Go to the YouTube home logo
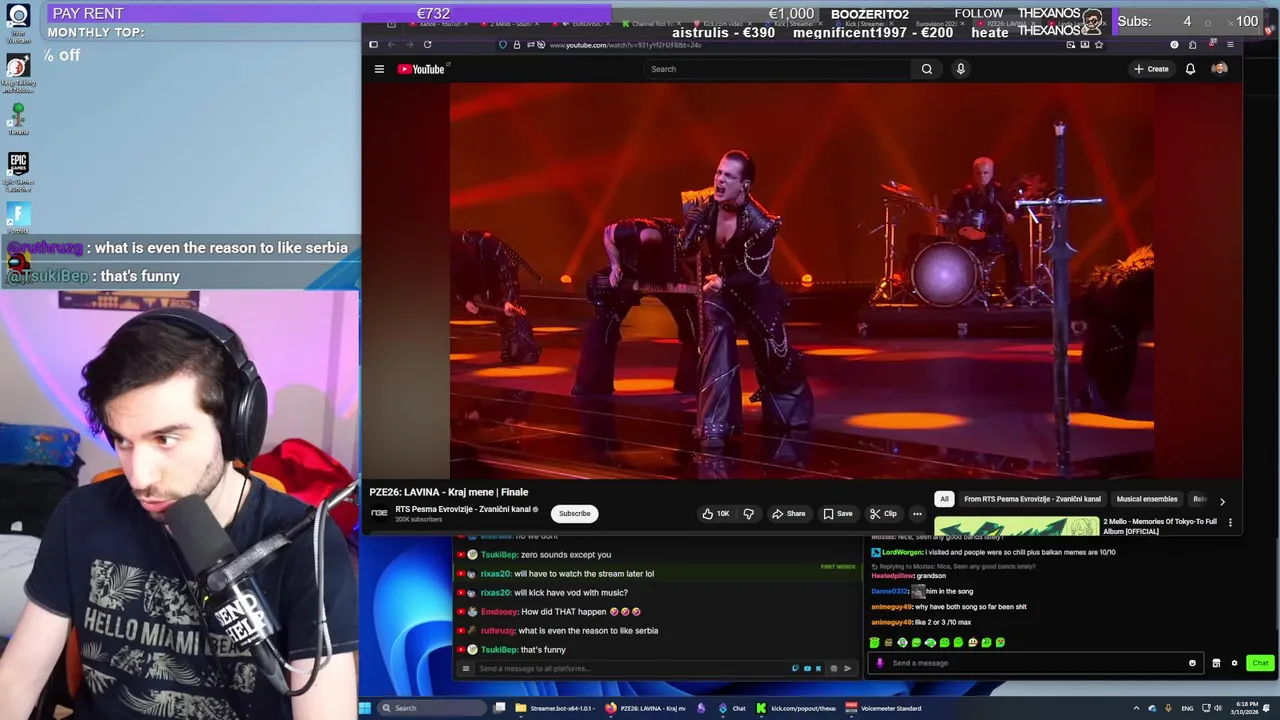 [420, 69]
